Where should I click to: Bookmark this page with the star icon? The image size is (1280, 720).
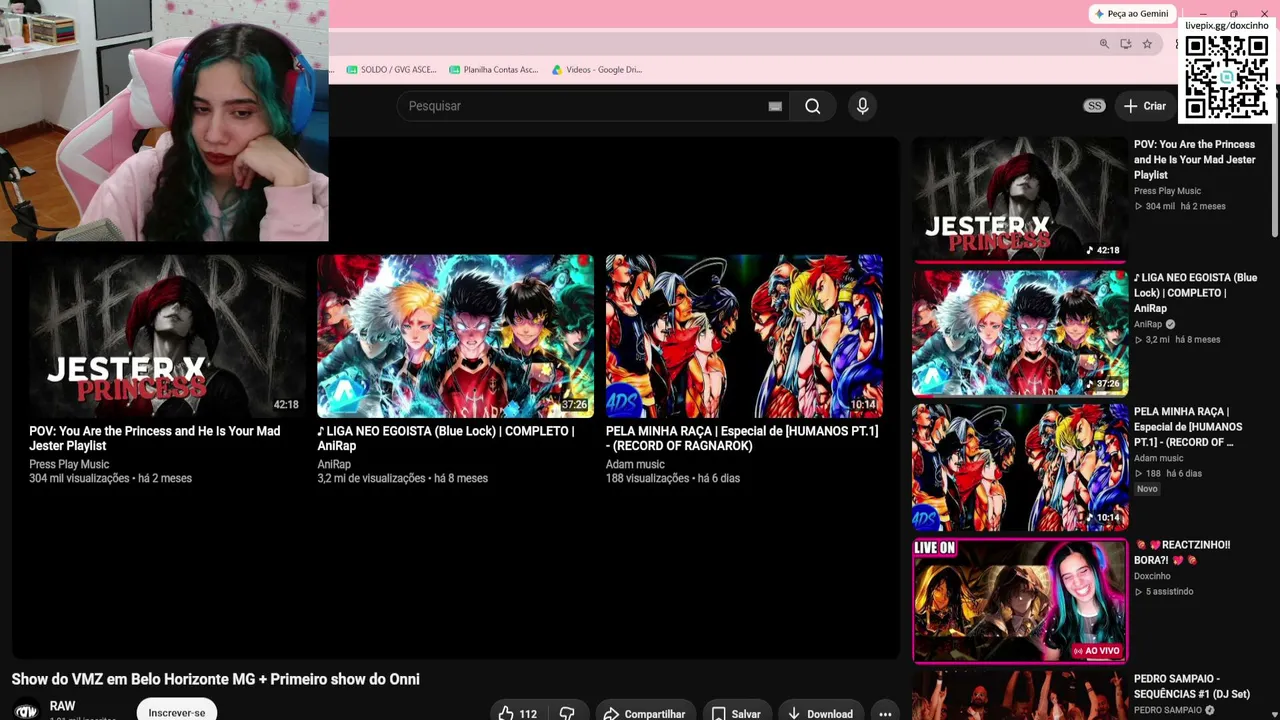coord(1147,44)
